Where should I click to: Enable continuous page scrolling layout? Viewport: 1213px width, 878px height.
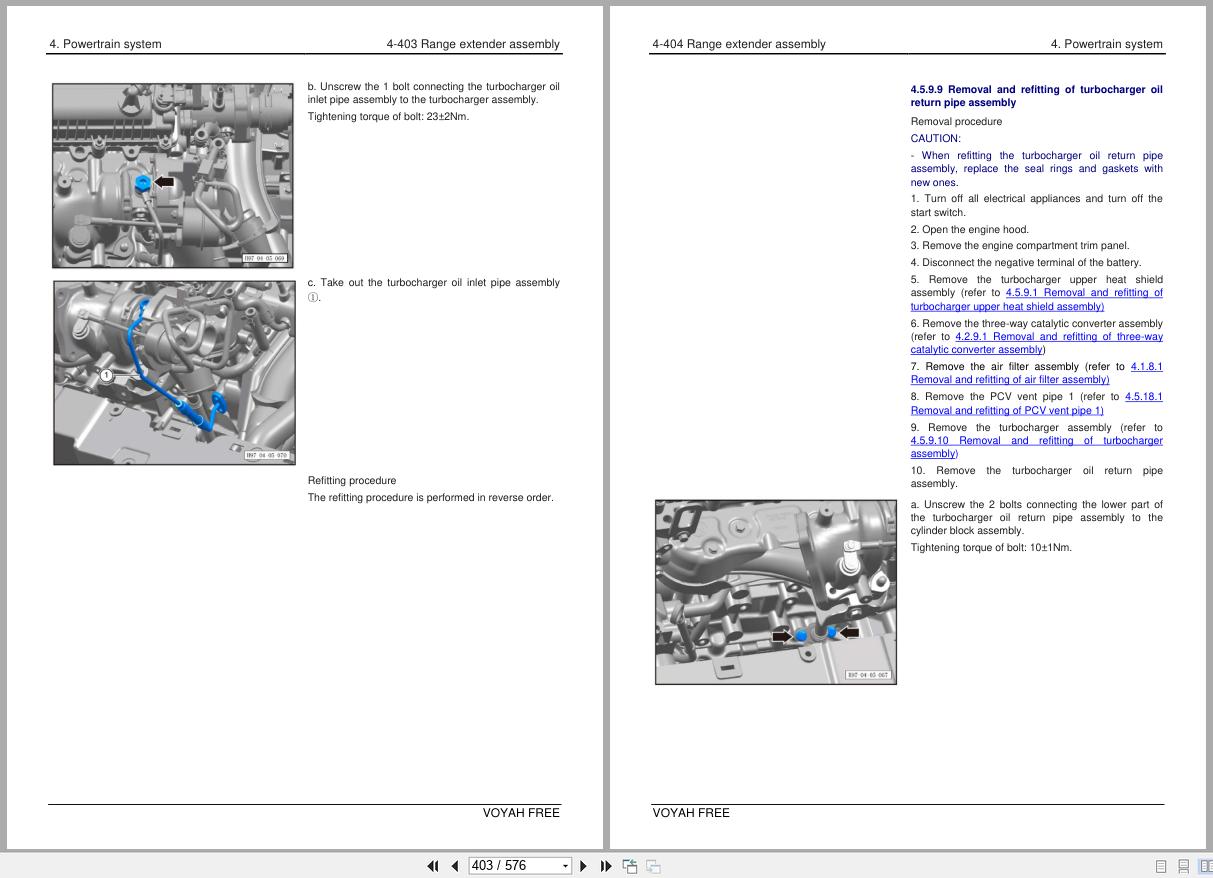1183,866
